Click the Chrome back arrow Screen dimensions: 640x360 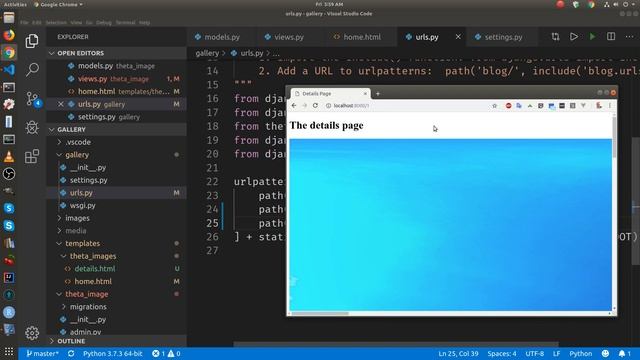tap(294, 105)
